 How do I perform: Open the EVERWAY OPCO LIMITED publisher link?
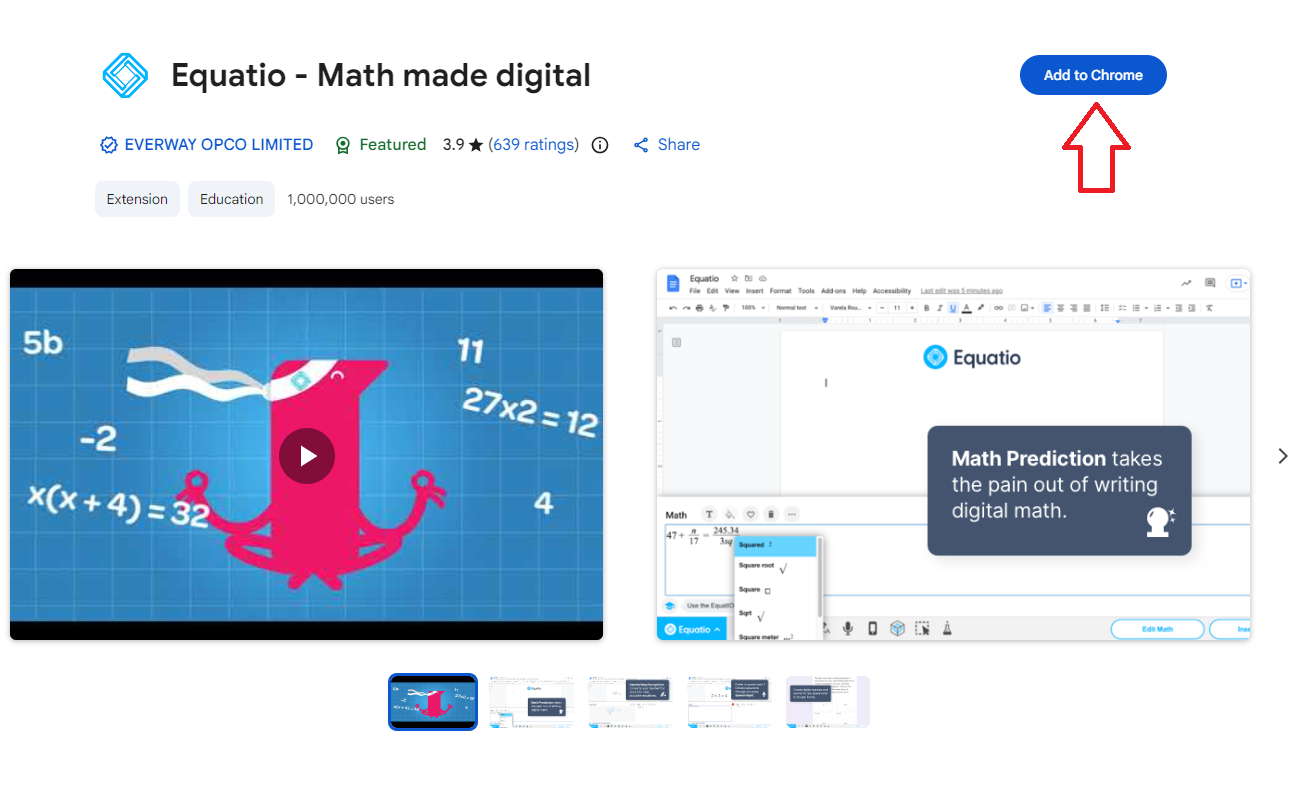[x=218, y=145]
